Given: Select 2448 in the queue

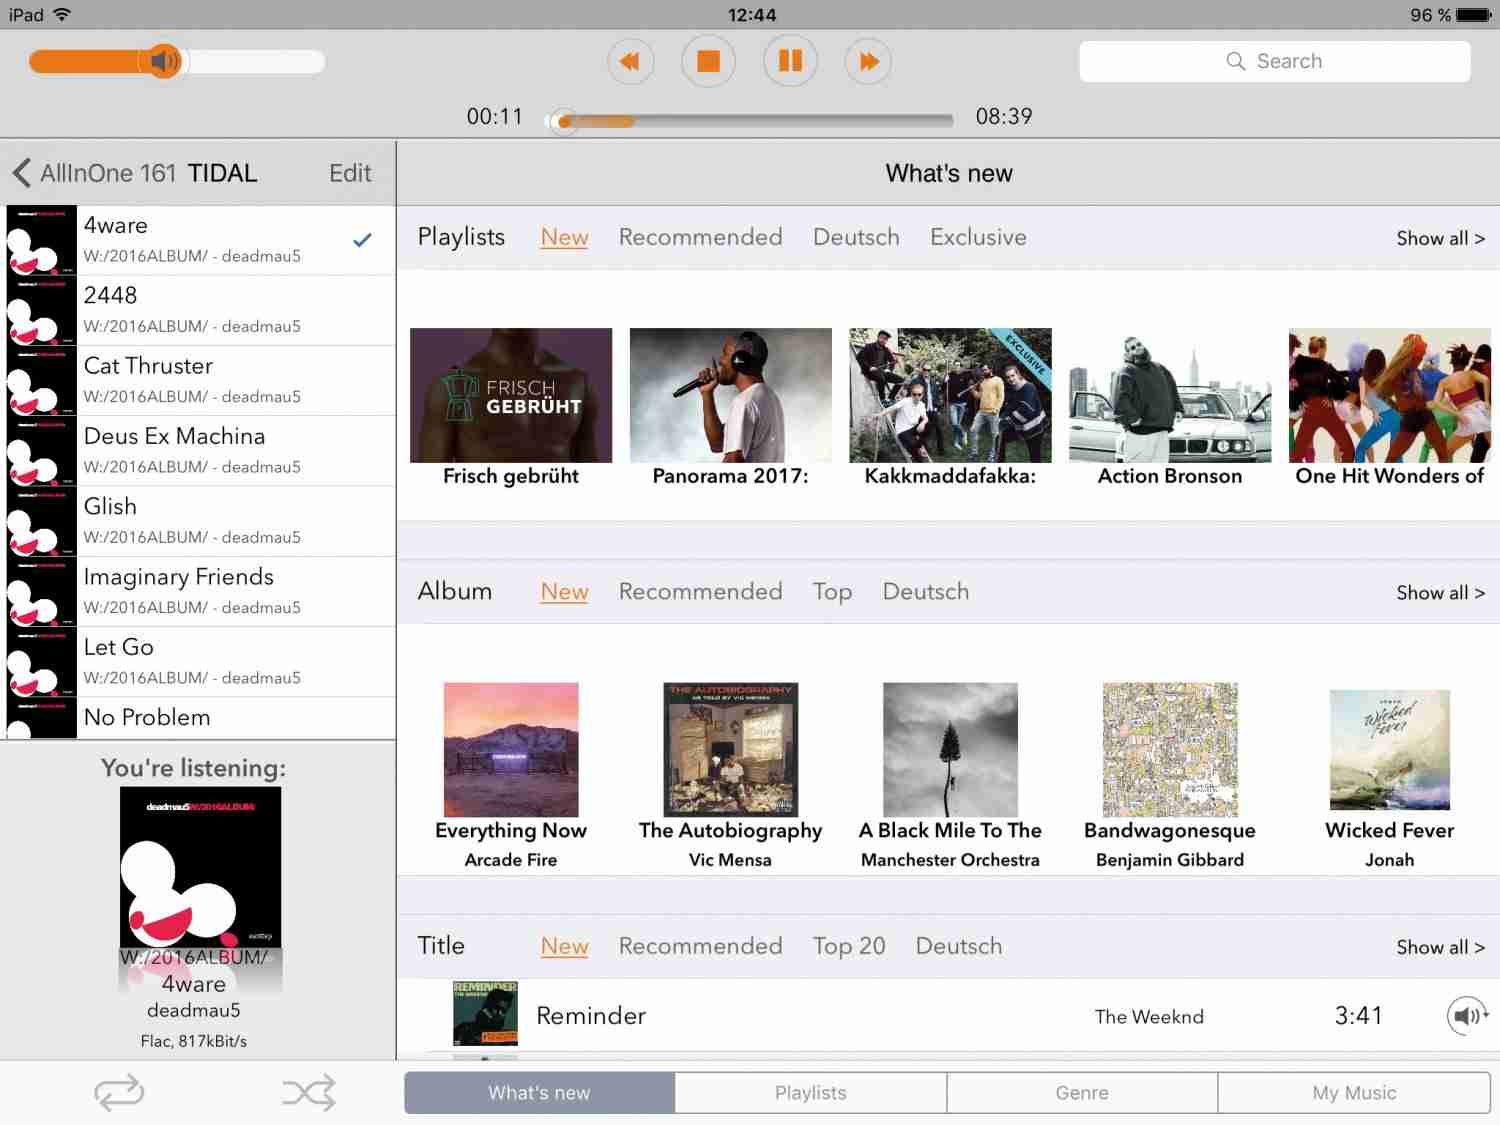Looking at the screenshot, I should [201, 310].
